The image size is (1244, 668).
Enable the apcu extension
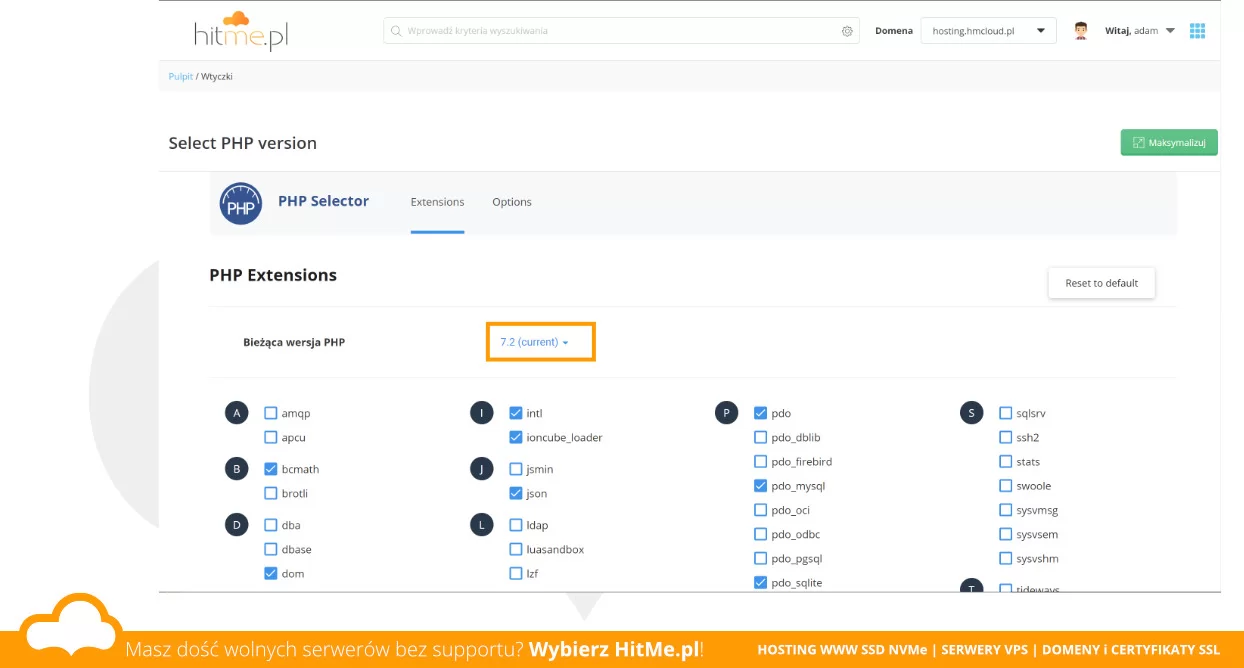[x=271, y=437]
